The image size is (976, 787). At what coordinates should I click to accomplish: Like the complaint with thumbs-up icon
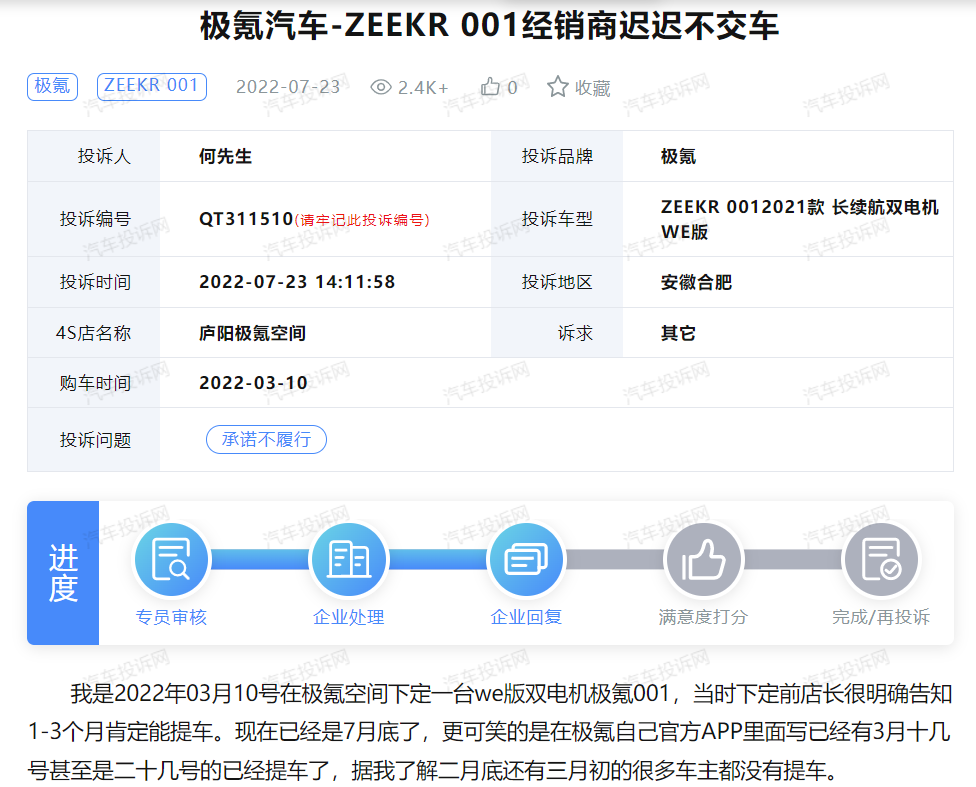click(x=490, y=87)
